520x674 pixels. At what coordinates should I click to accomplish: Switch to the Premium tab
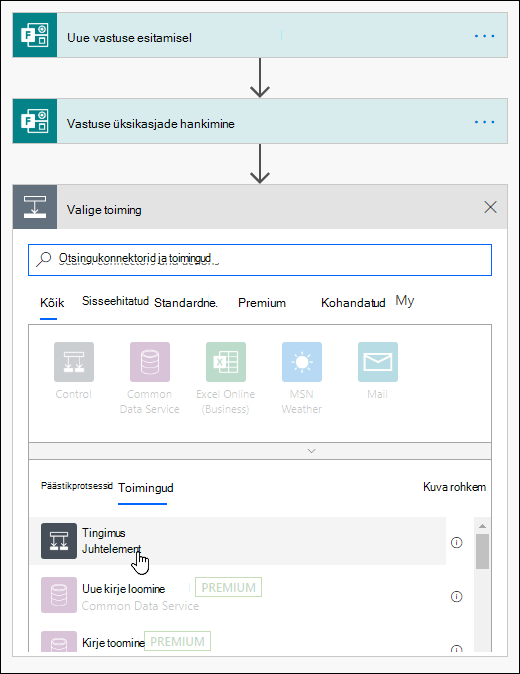tap(262, 303)
